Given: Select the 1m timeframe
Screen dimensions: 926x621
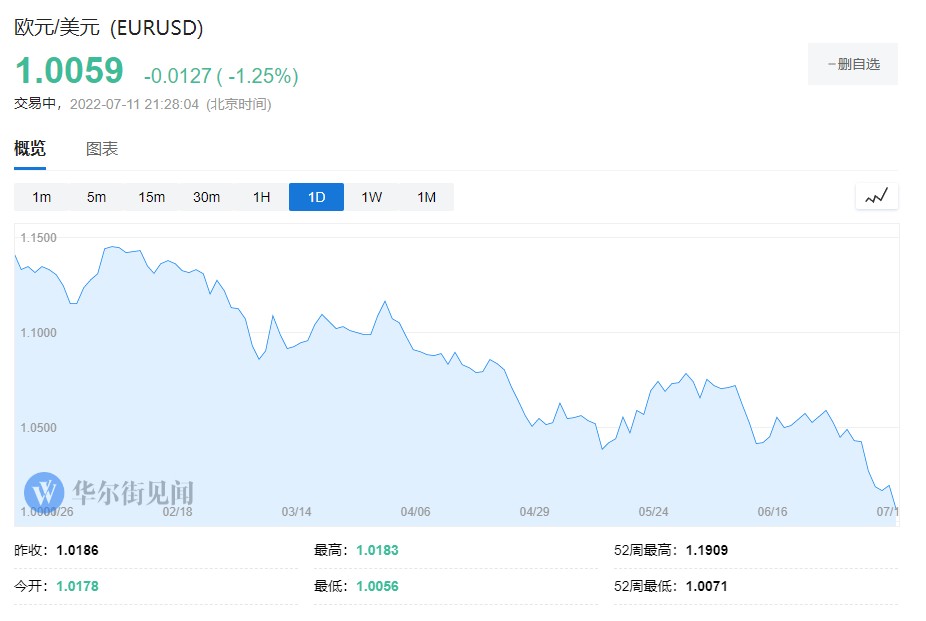Looking at the screenshot, I should pos(41,197).
